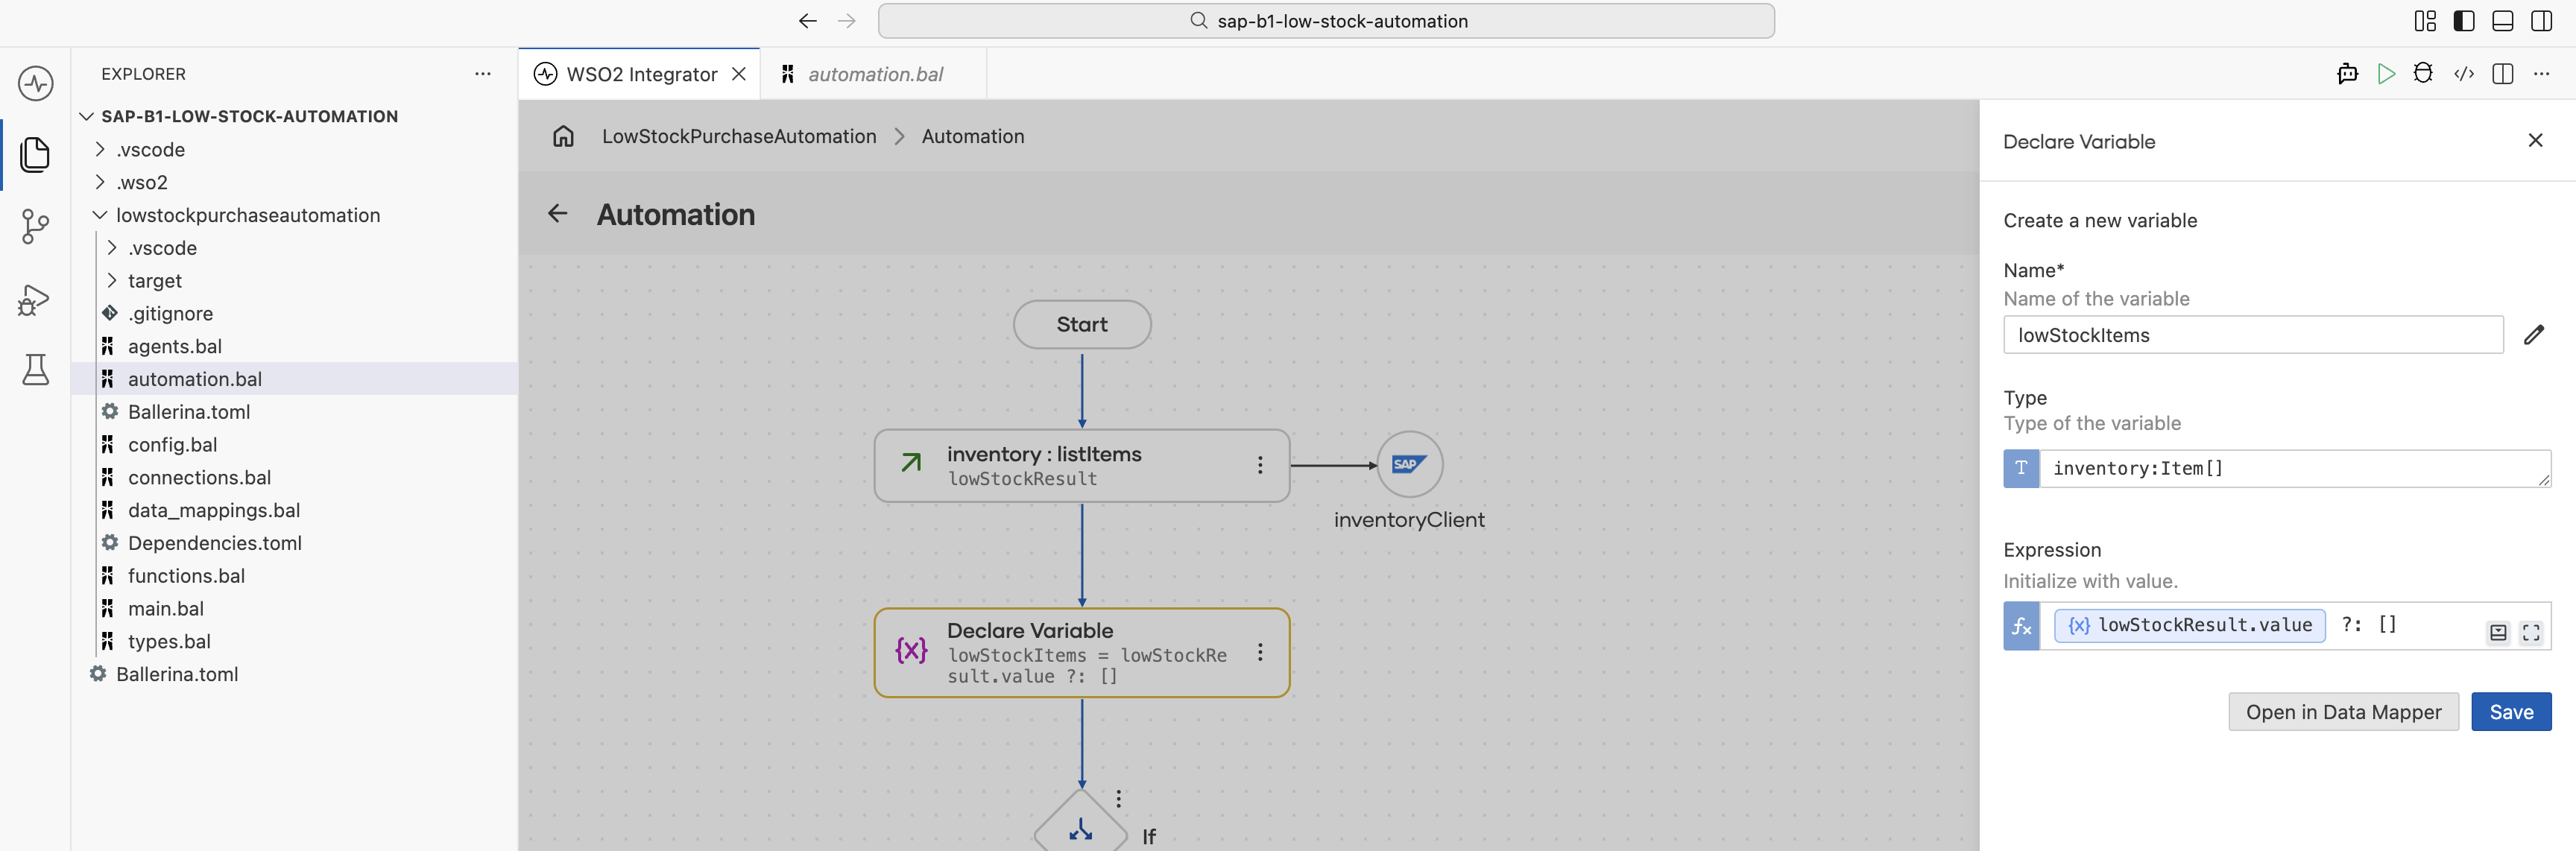Screen dimensions: 2576x851
Task: Open expression helper pane icon
Action: tap(2498, 632)
